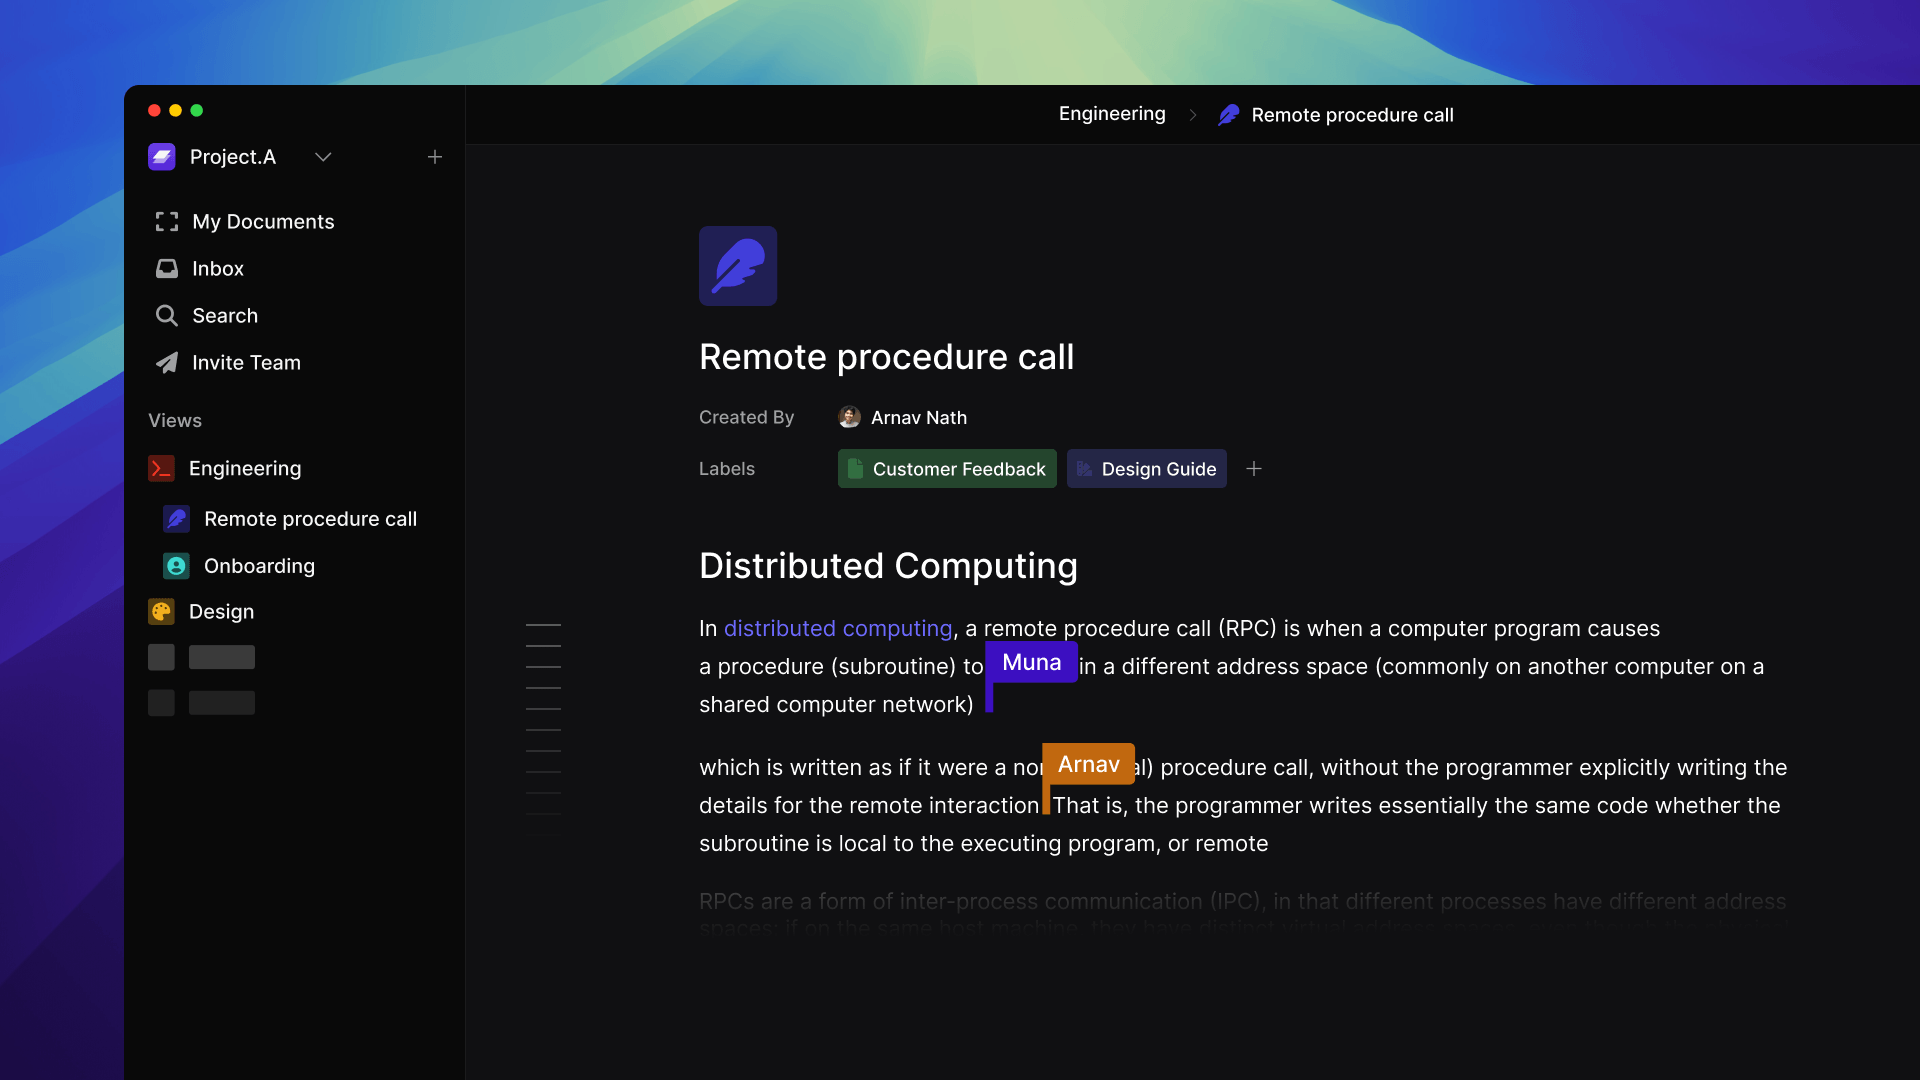
Task: Expand the Project.A workspace dropdown chevron
Action: coord(323,157)
